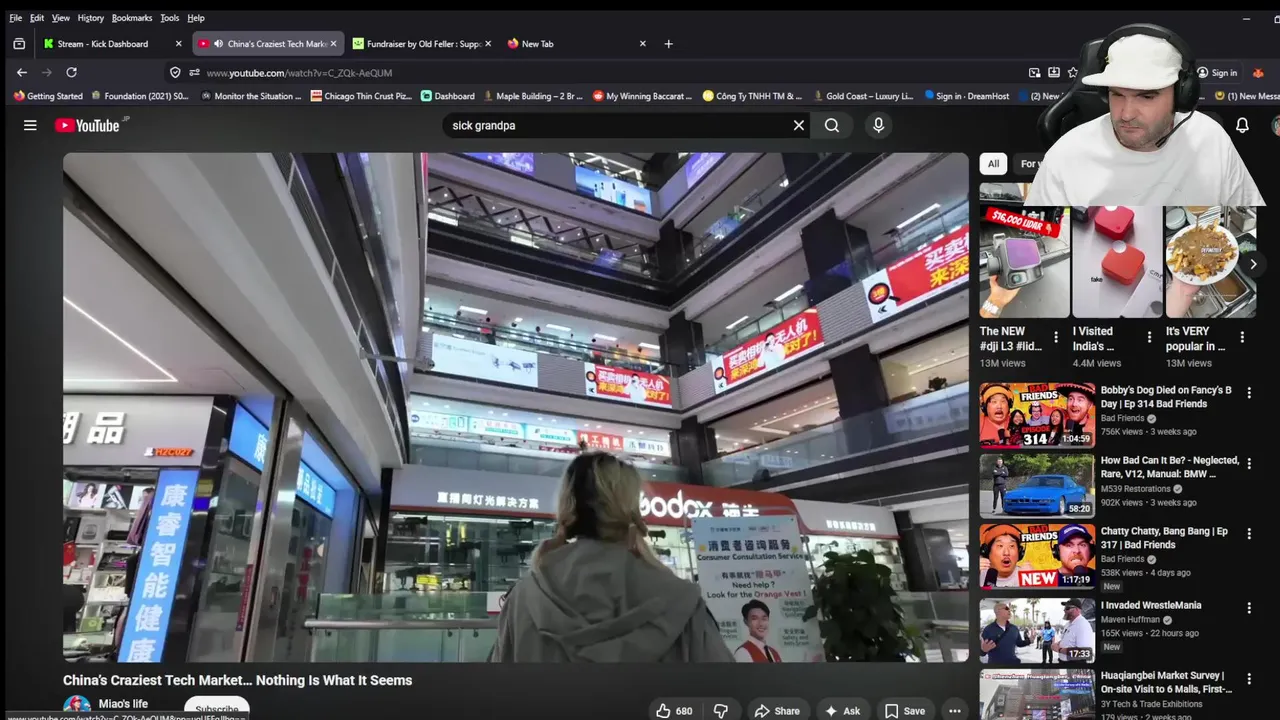Image resolution: width=1280 pixels, height=720 pixels.
Task: Clear the 'sick grandpa' search text
Action: pos(799,125)
